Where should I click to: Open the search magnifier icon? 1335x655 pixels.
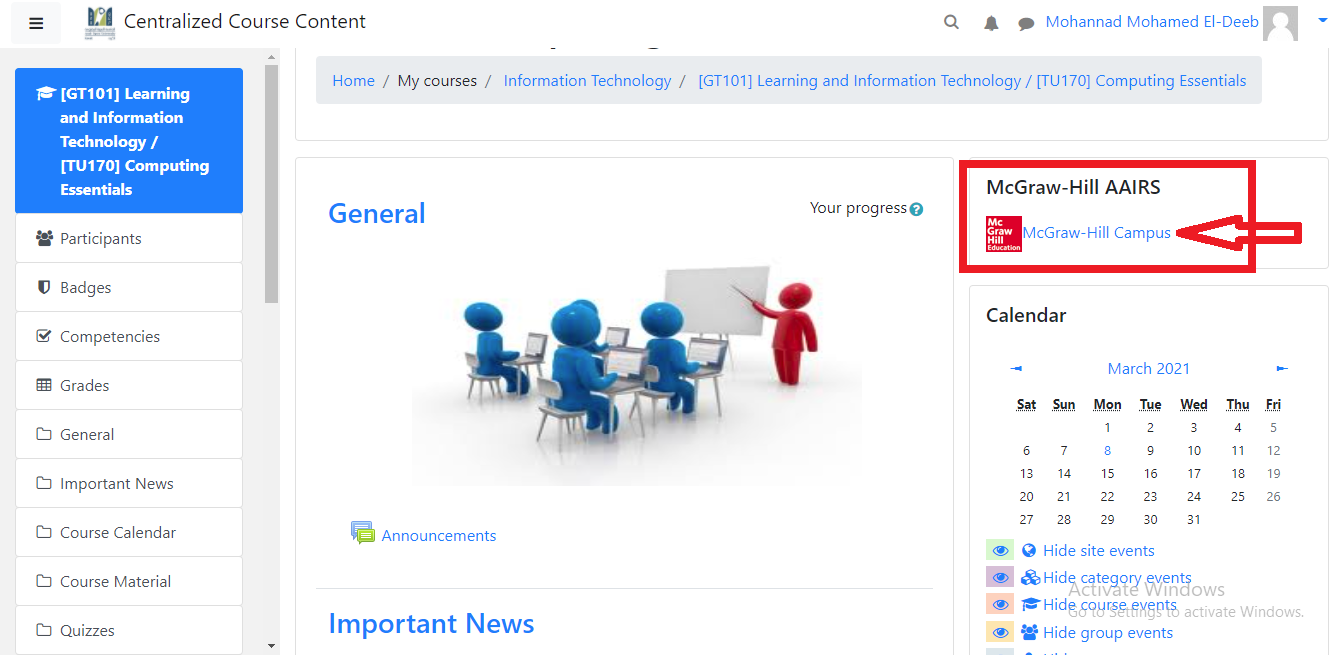coord(951,22)
